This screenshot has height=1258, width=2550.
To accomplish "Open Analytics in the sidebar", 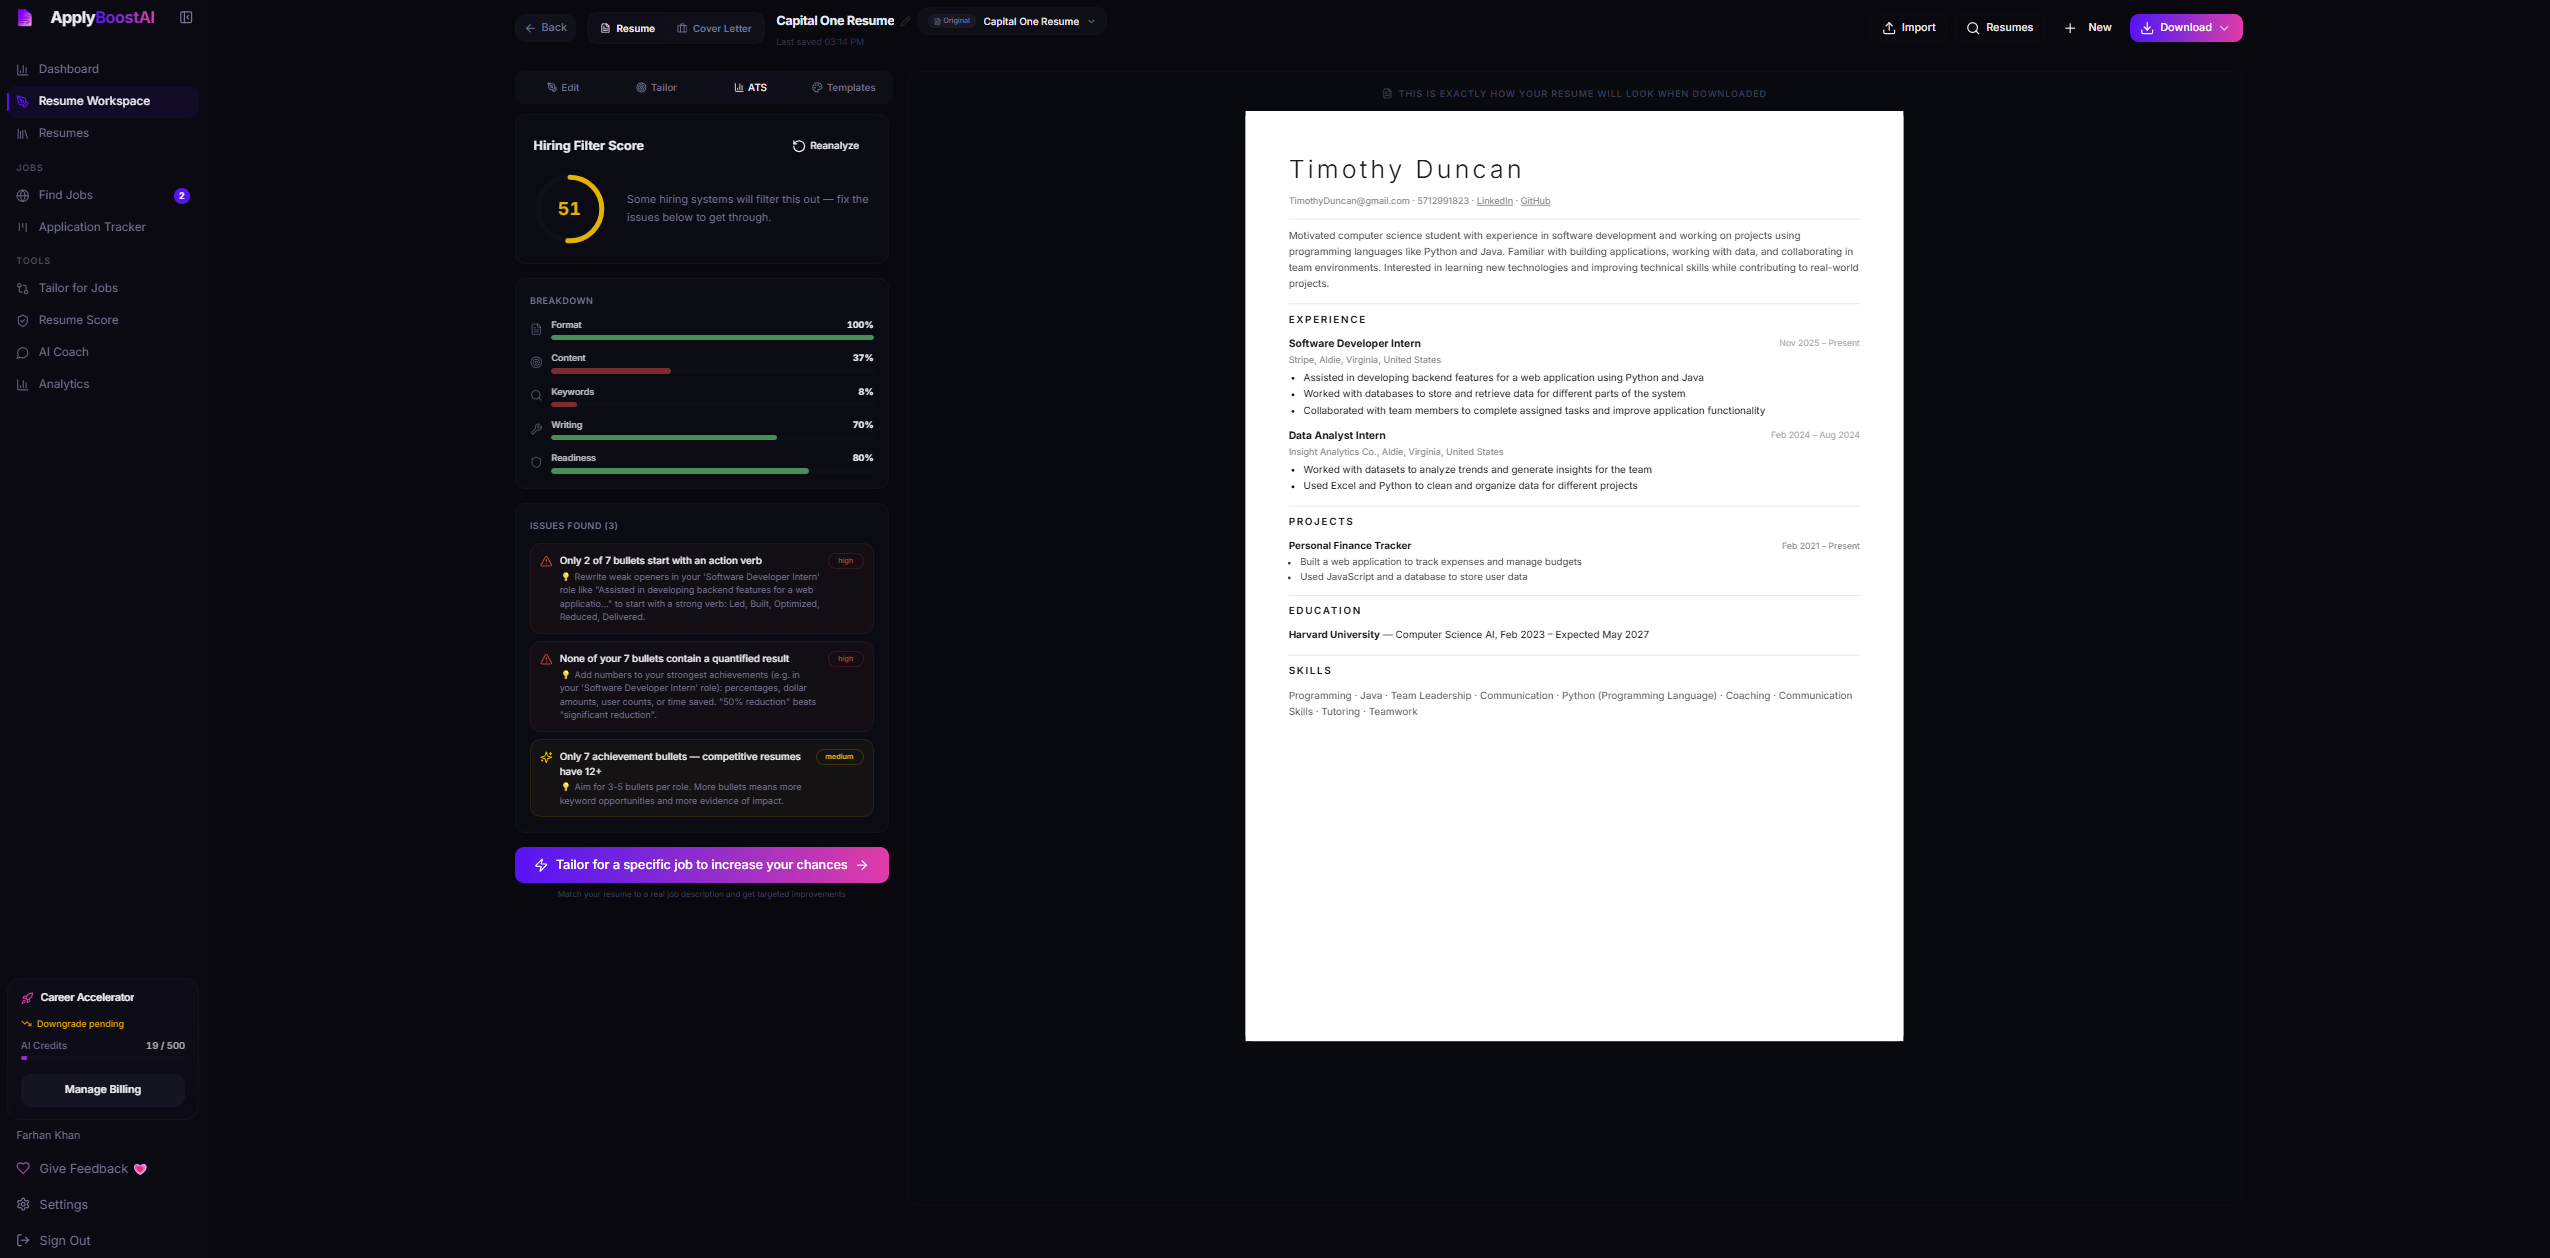I will pos(64,384).
